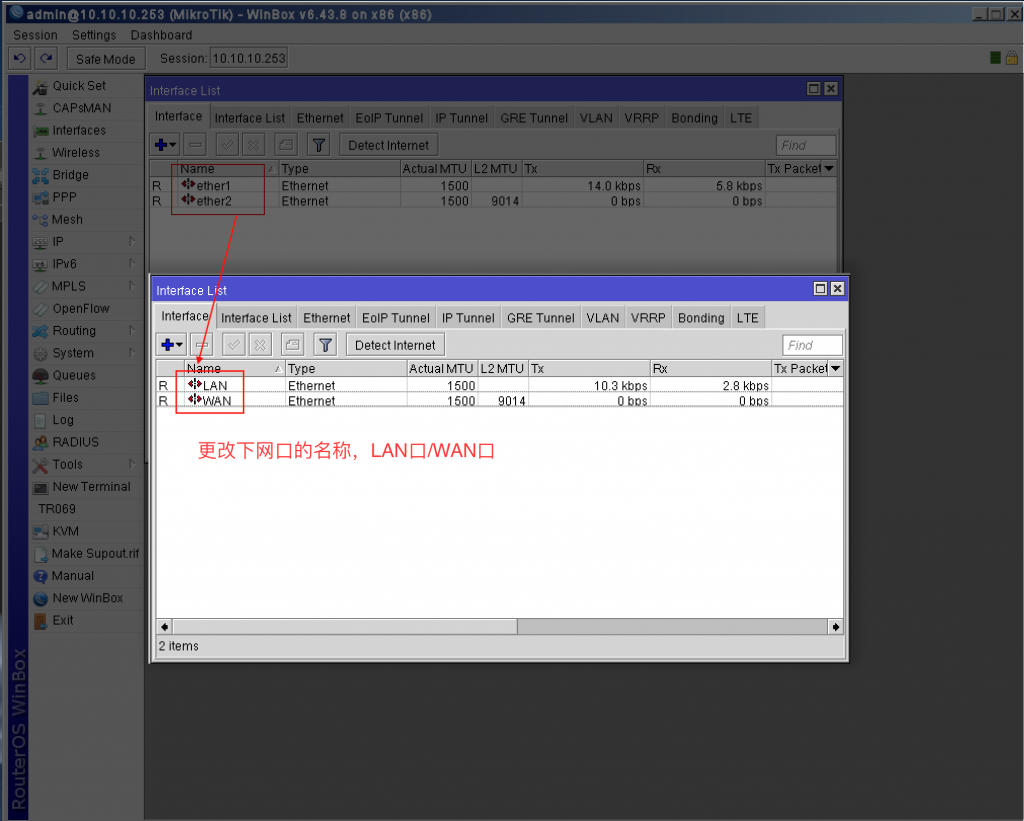Image resolution: width=1024 pixels, height=821 pixels.
Task: Click the Undo arrow in WinBox toolbar
Action: pyautogui.click(x=20, y=59)
